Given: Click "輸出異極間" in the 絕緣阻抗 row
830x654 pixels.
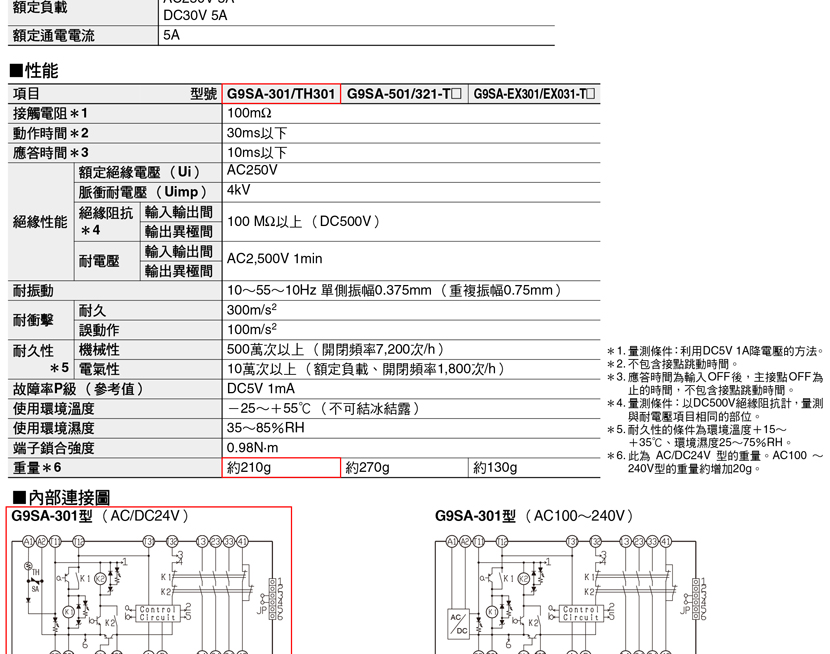Looking at the screenshot, I should [x=178, y=231].
